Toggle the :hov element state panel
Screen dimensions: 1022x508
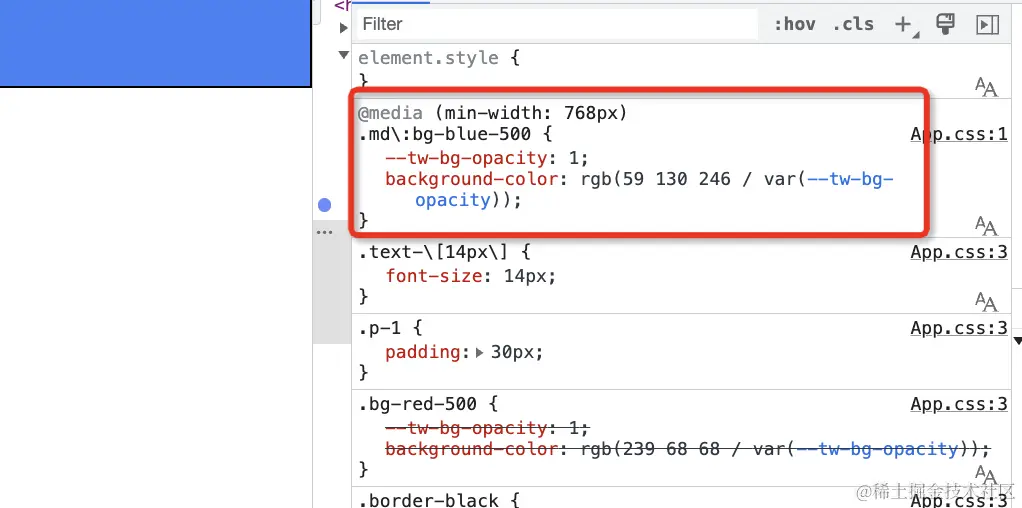(x=794, y=24)
